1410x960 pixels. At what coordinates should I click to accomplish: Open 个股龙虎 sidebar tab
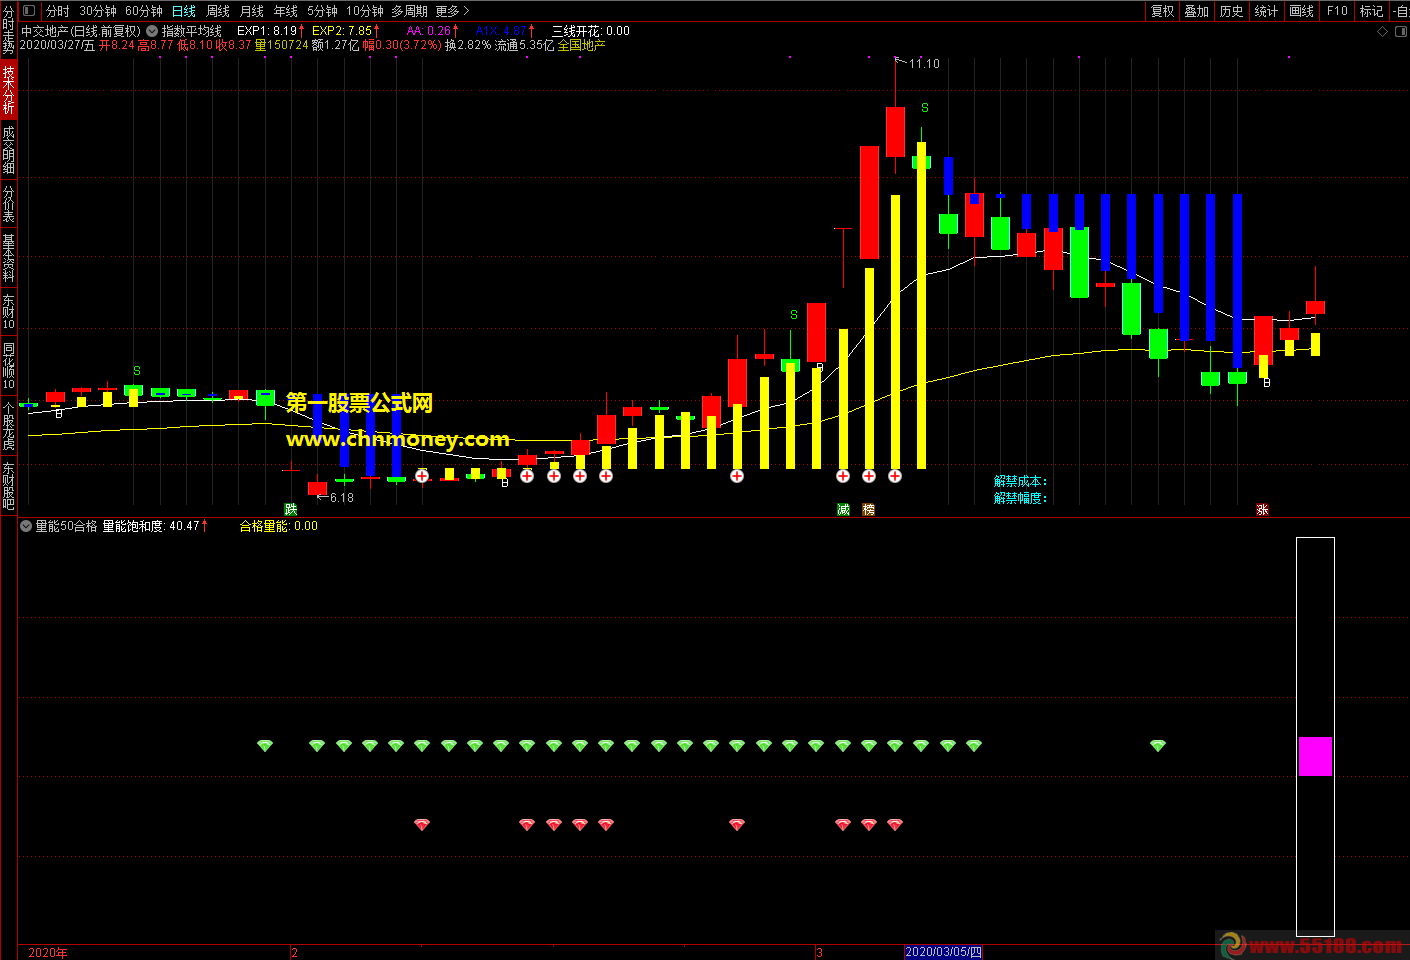click(x=8, y=427)
